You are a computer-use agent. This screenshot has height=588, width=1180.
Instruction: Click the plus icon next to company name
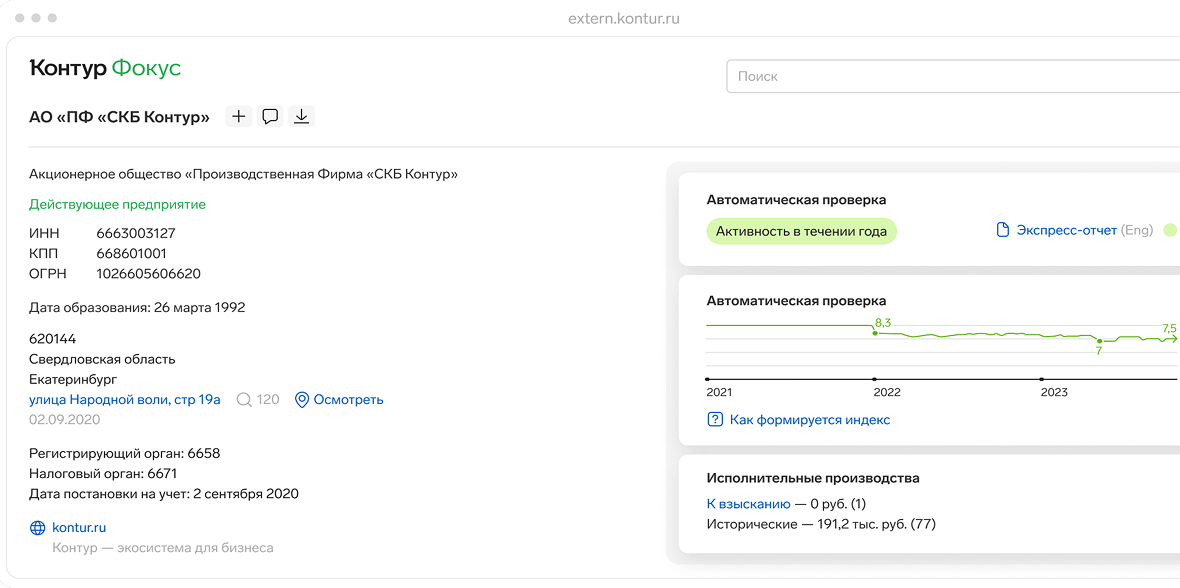coord(238,117)
